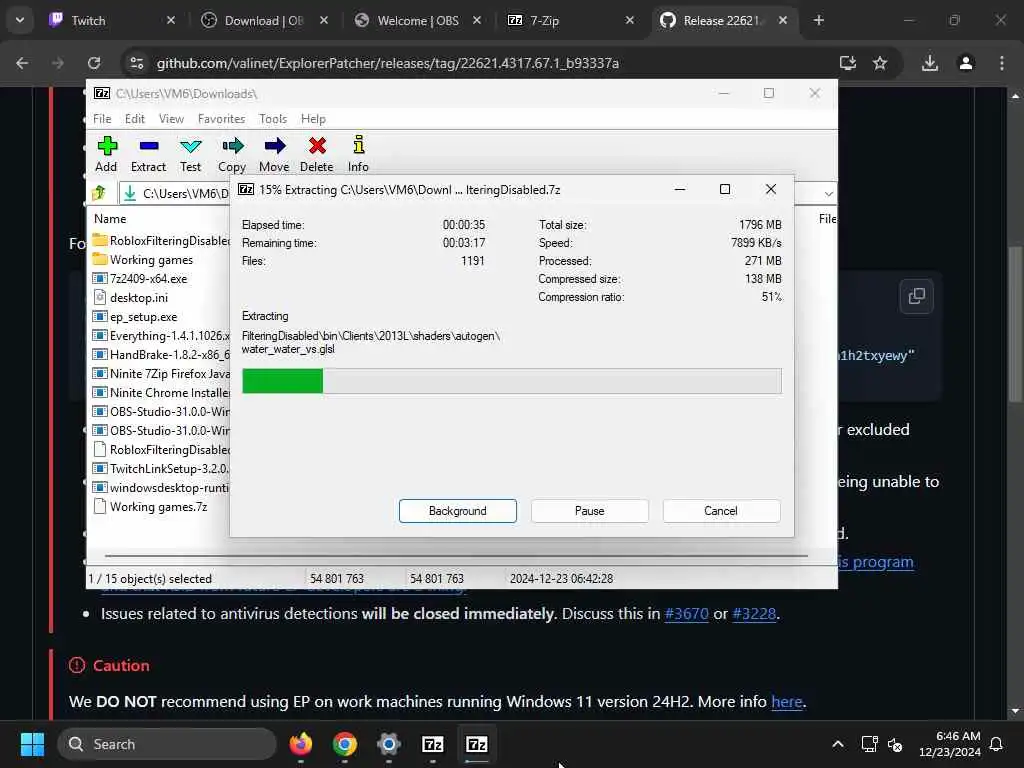
Task: Expand the 7-Zip address path dropdown
Action: pos(828,193)
